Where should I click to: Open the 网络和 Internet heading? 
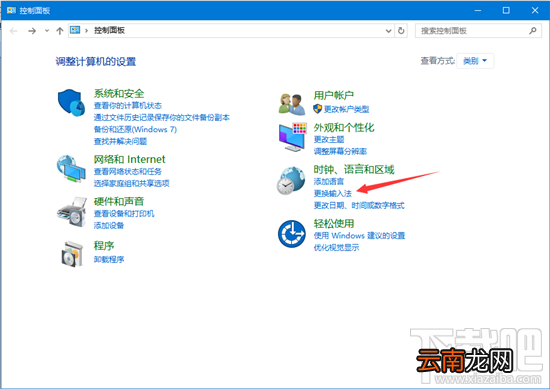click(x=129, y=159)
